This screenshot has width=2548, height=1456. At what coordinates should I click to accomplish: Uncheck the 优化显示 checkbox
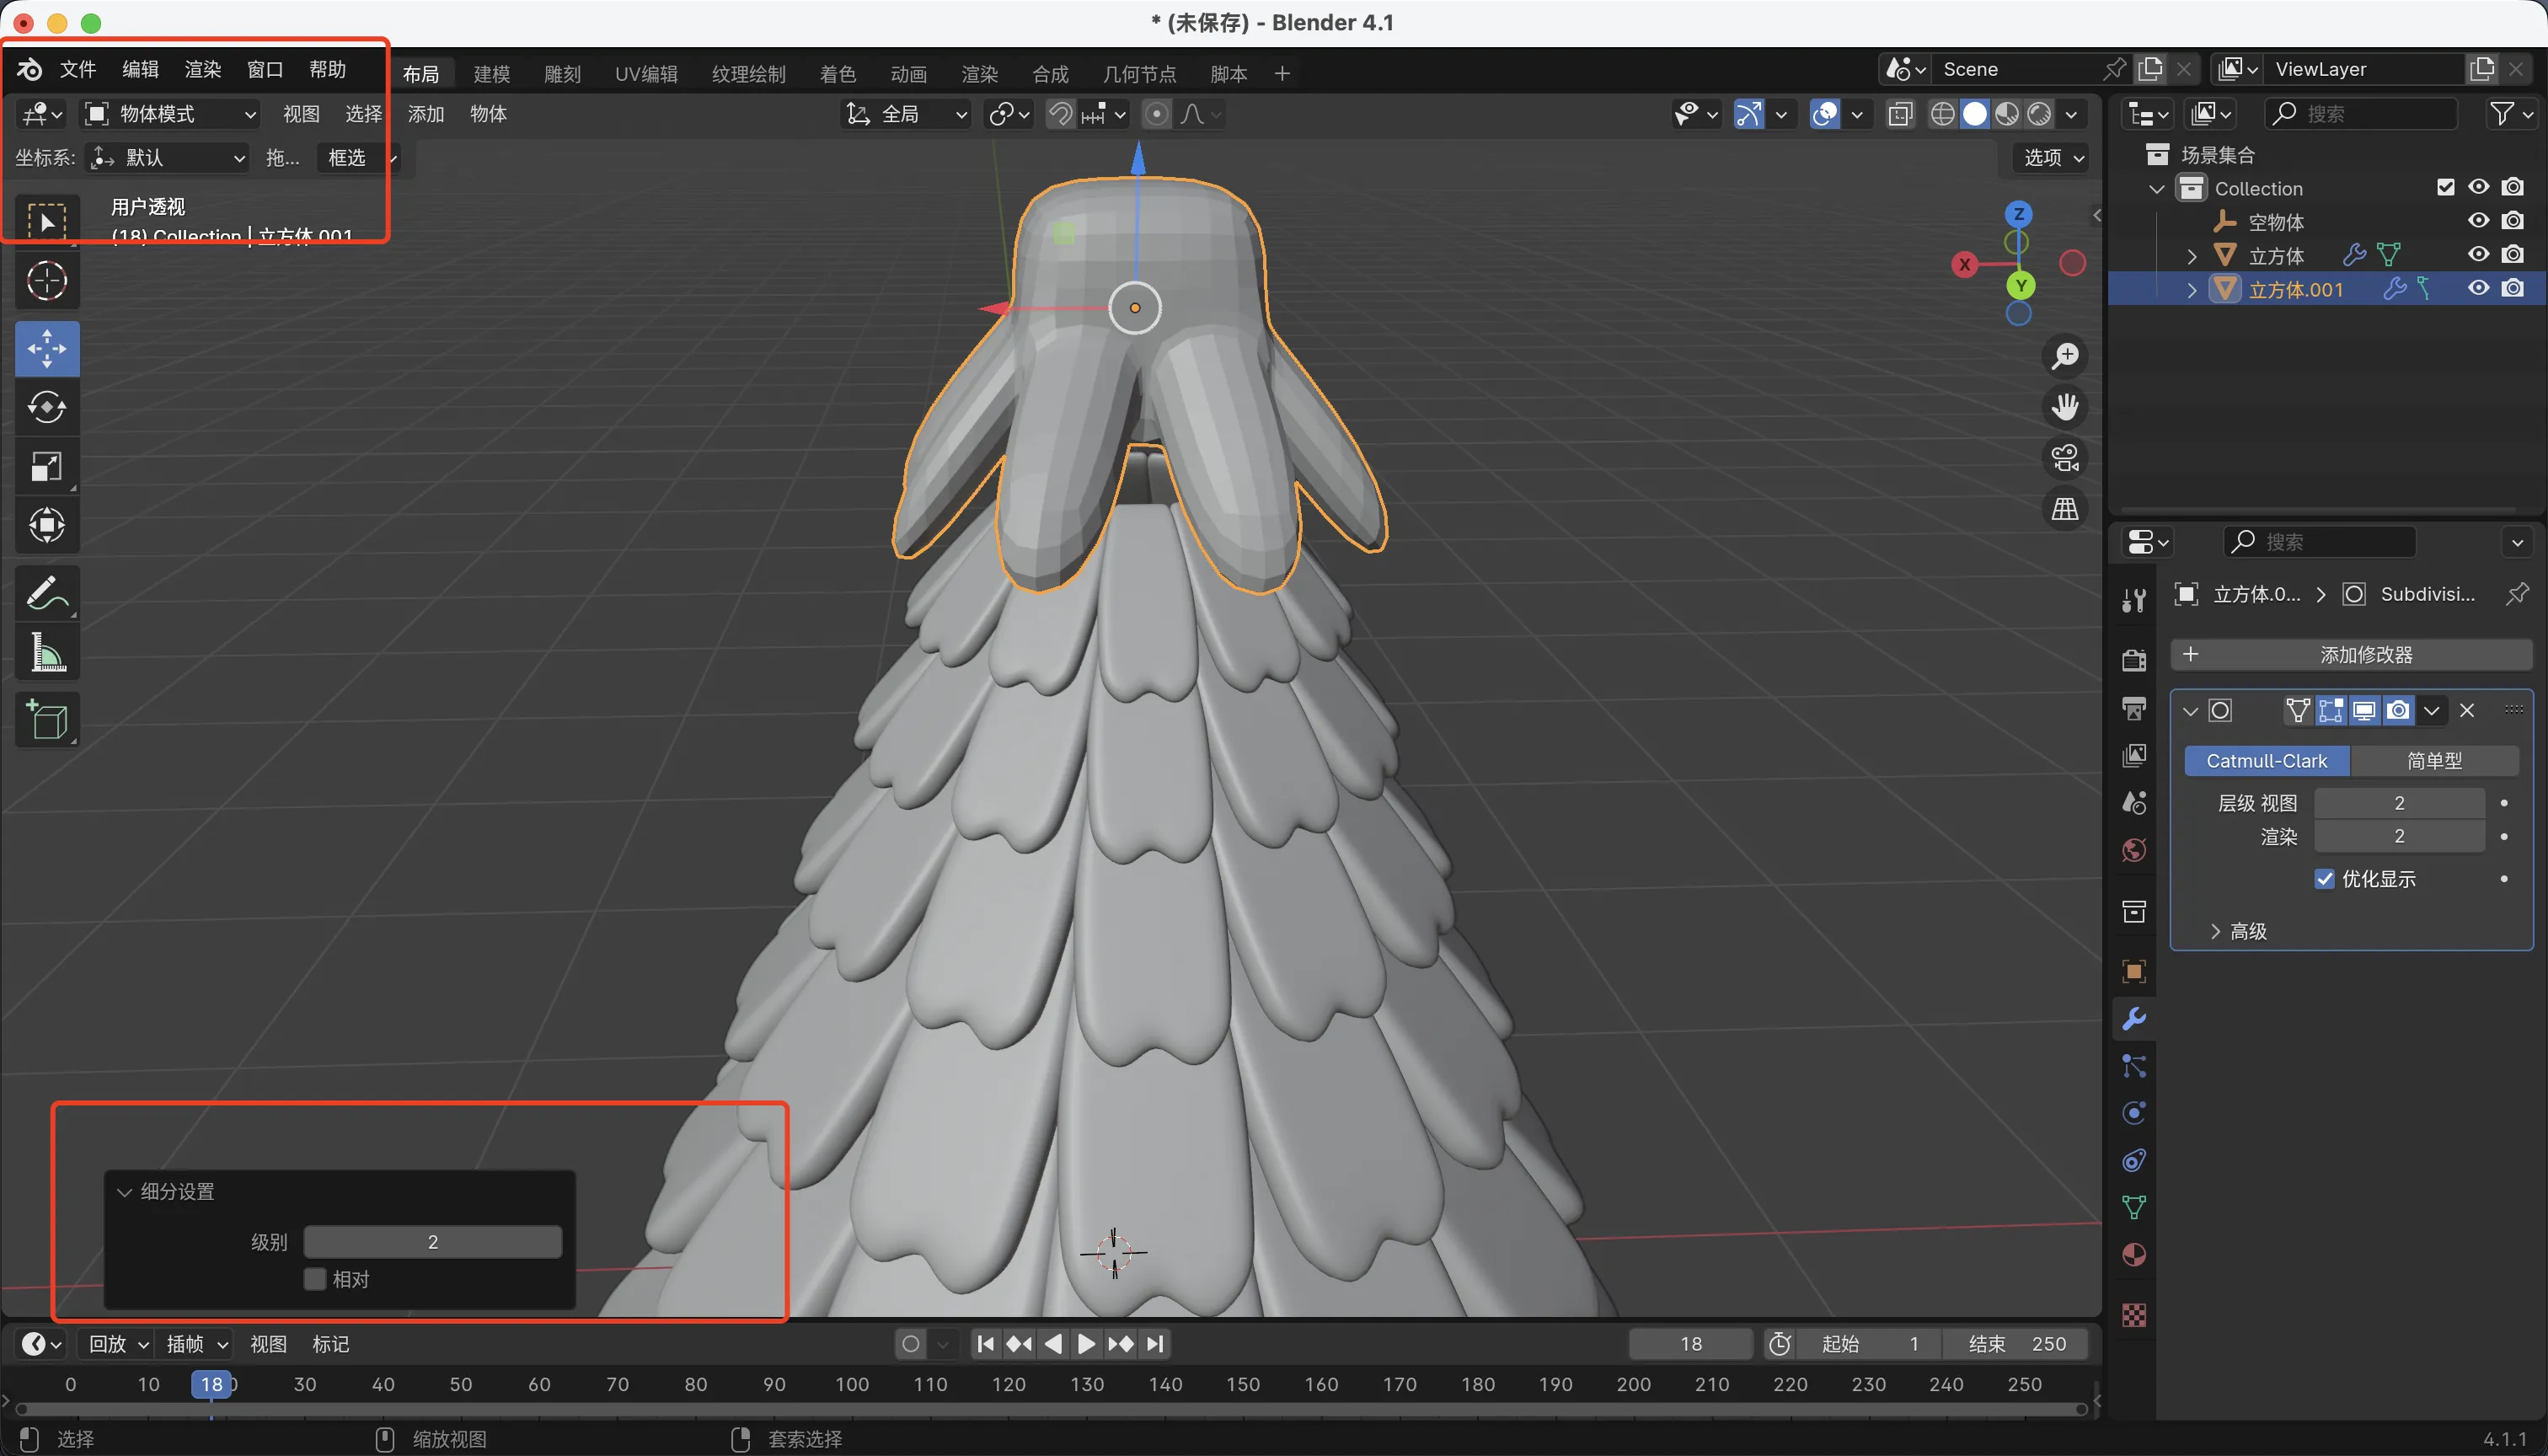point(2325,879)
